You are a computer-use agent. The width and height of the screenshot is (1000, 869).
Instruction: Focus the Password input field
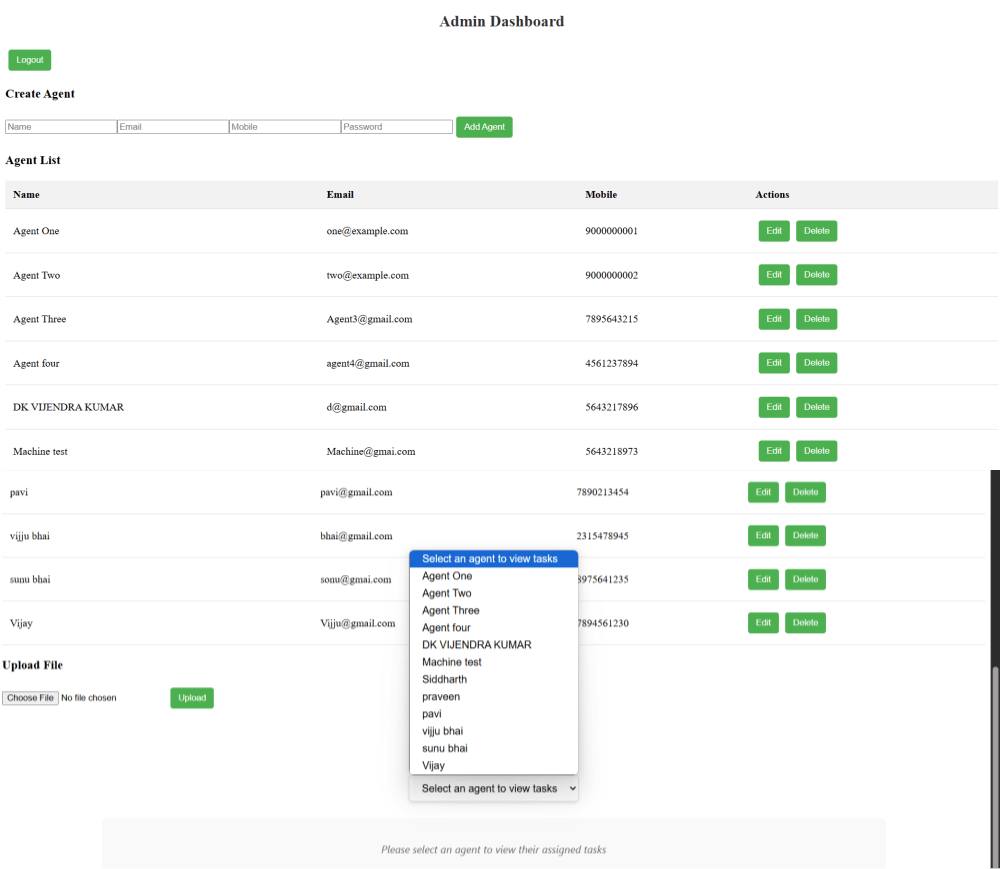[397, 127]
